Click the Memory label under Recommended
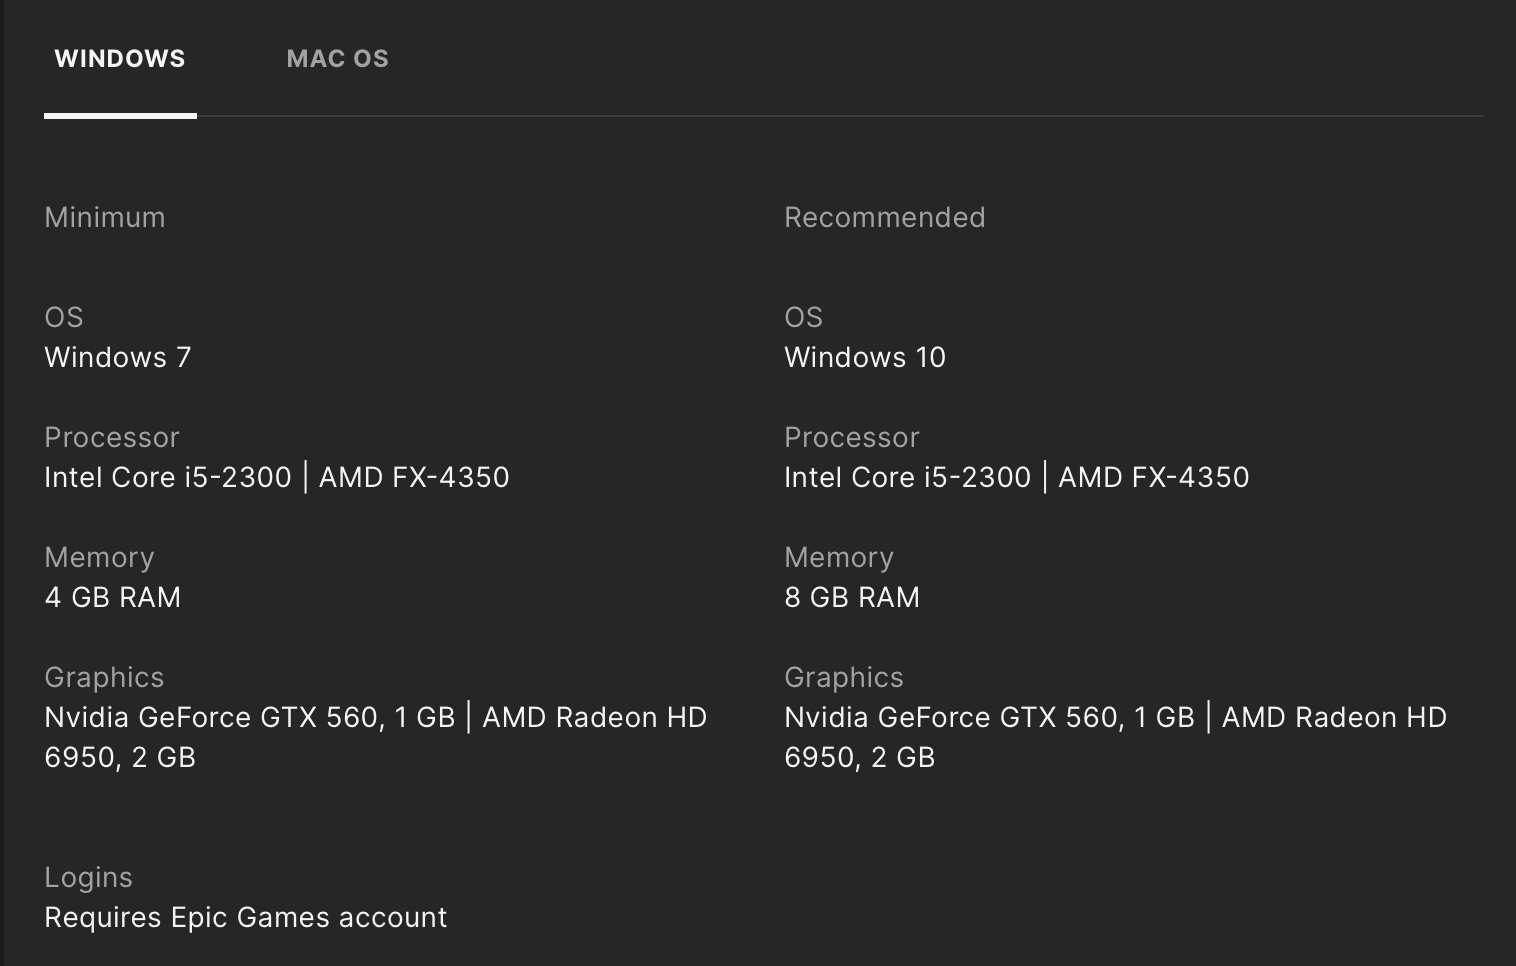Viewport: 1516px width, 966px height. coord(839,558)
